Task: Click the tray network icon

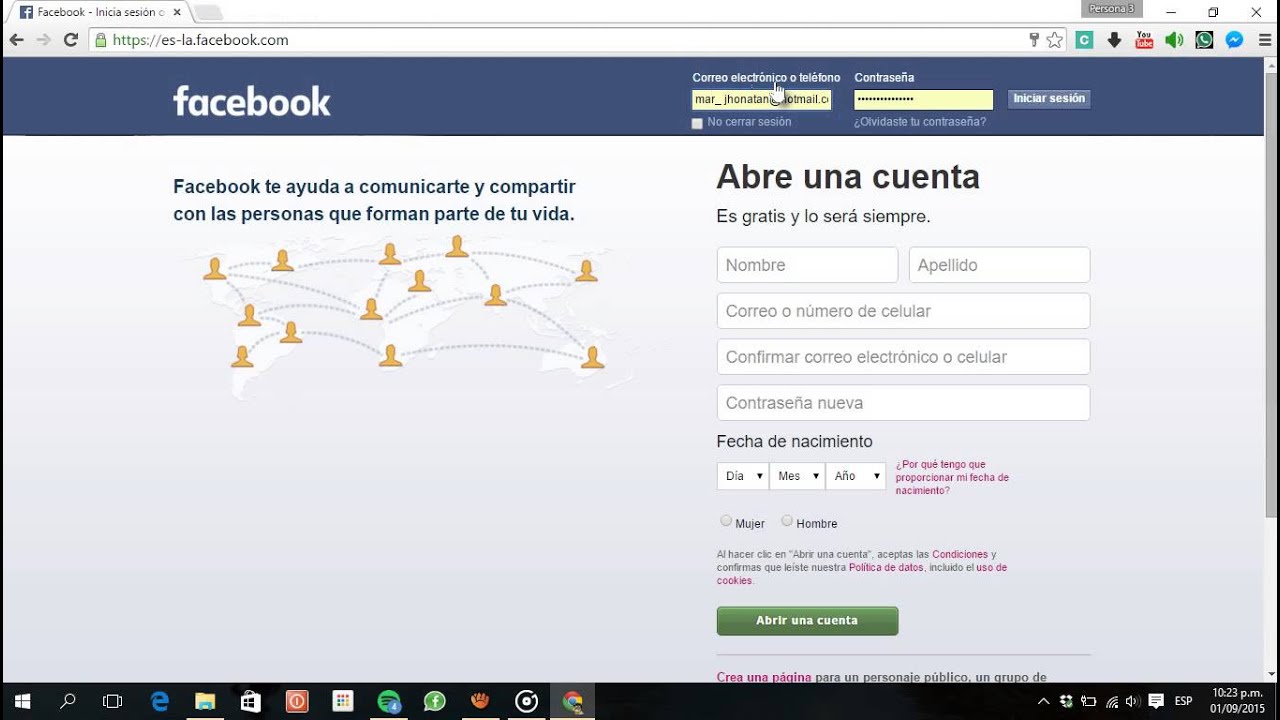Action: [1111, 701]
